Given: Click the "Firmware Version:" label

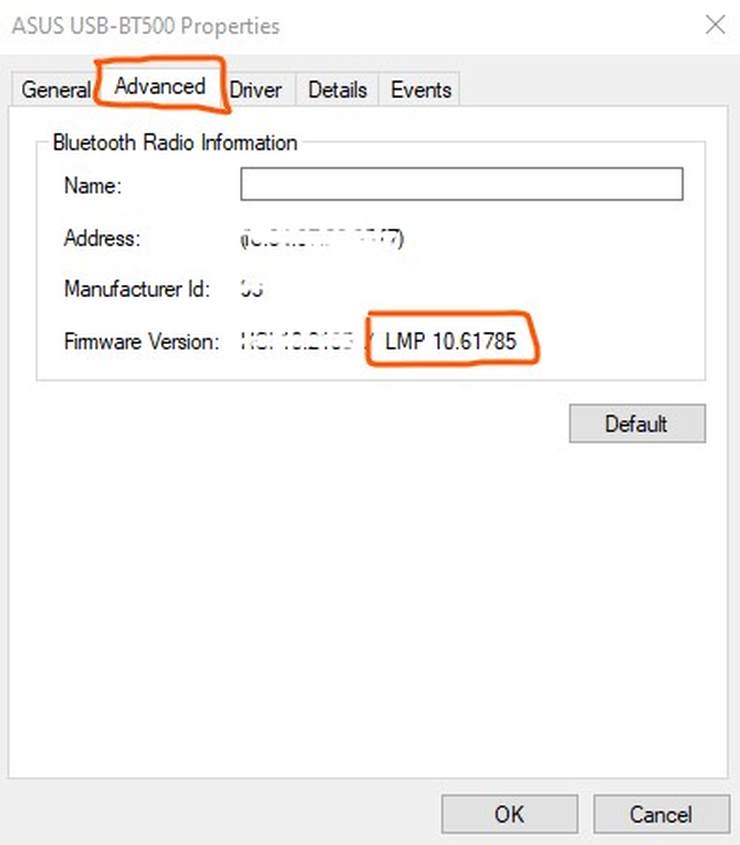Looking at the screenshot, I should pos(141,342).
